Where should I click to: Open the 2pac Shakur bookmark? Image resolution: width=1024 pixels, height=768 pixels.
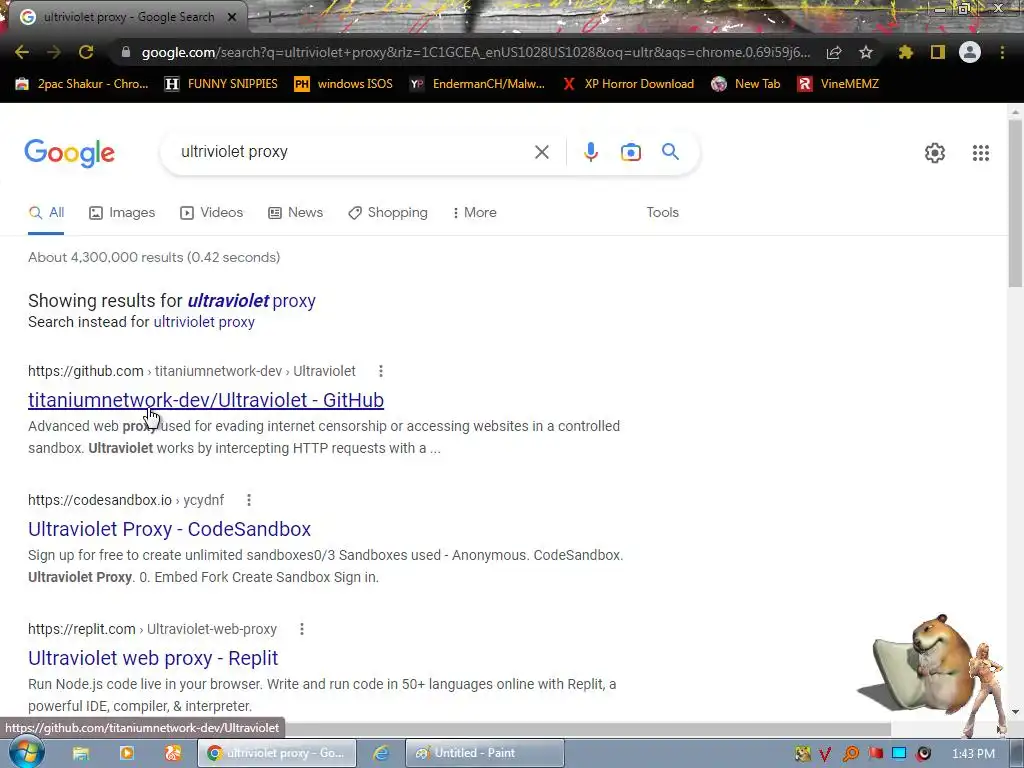pos(82,84)
